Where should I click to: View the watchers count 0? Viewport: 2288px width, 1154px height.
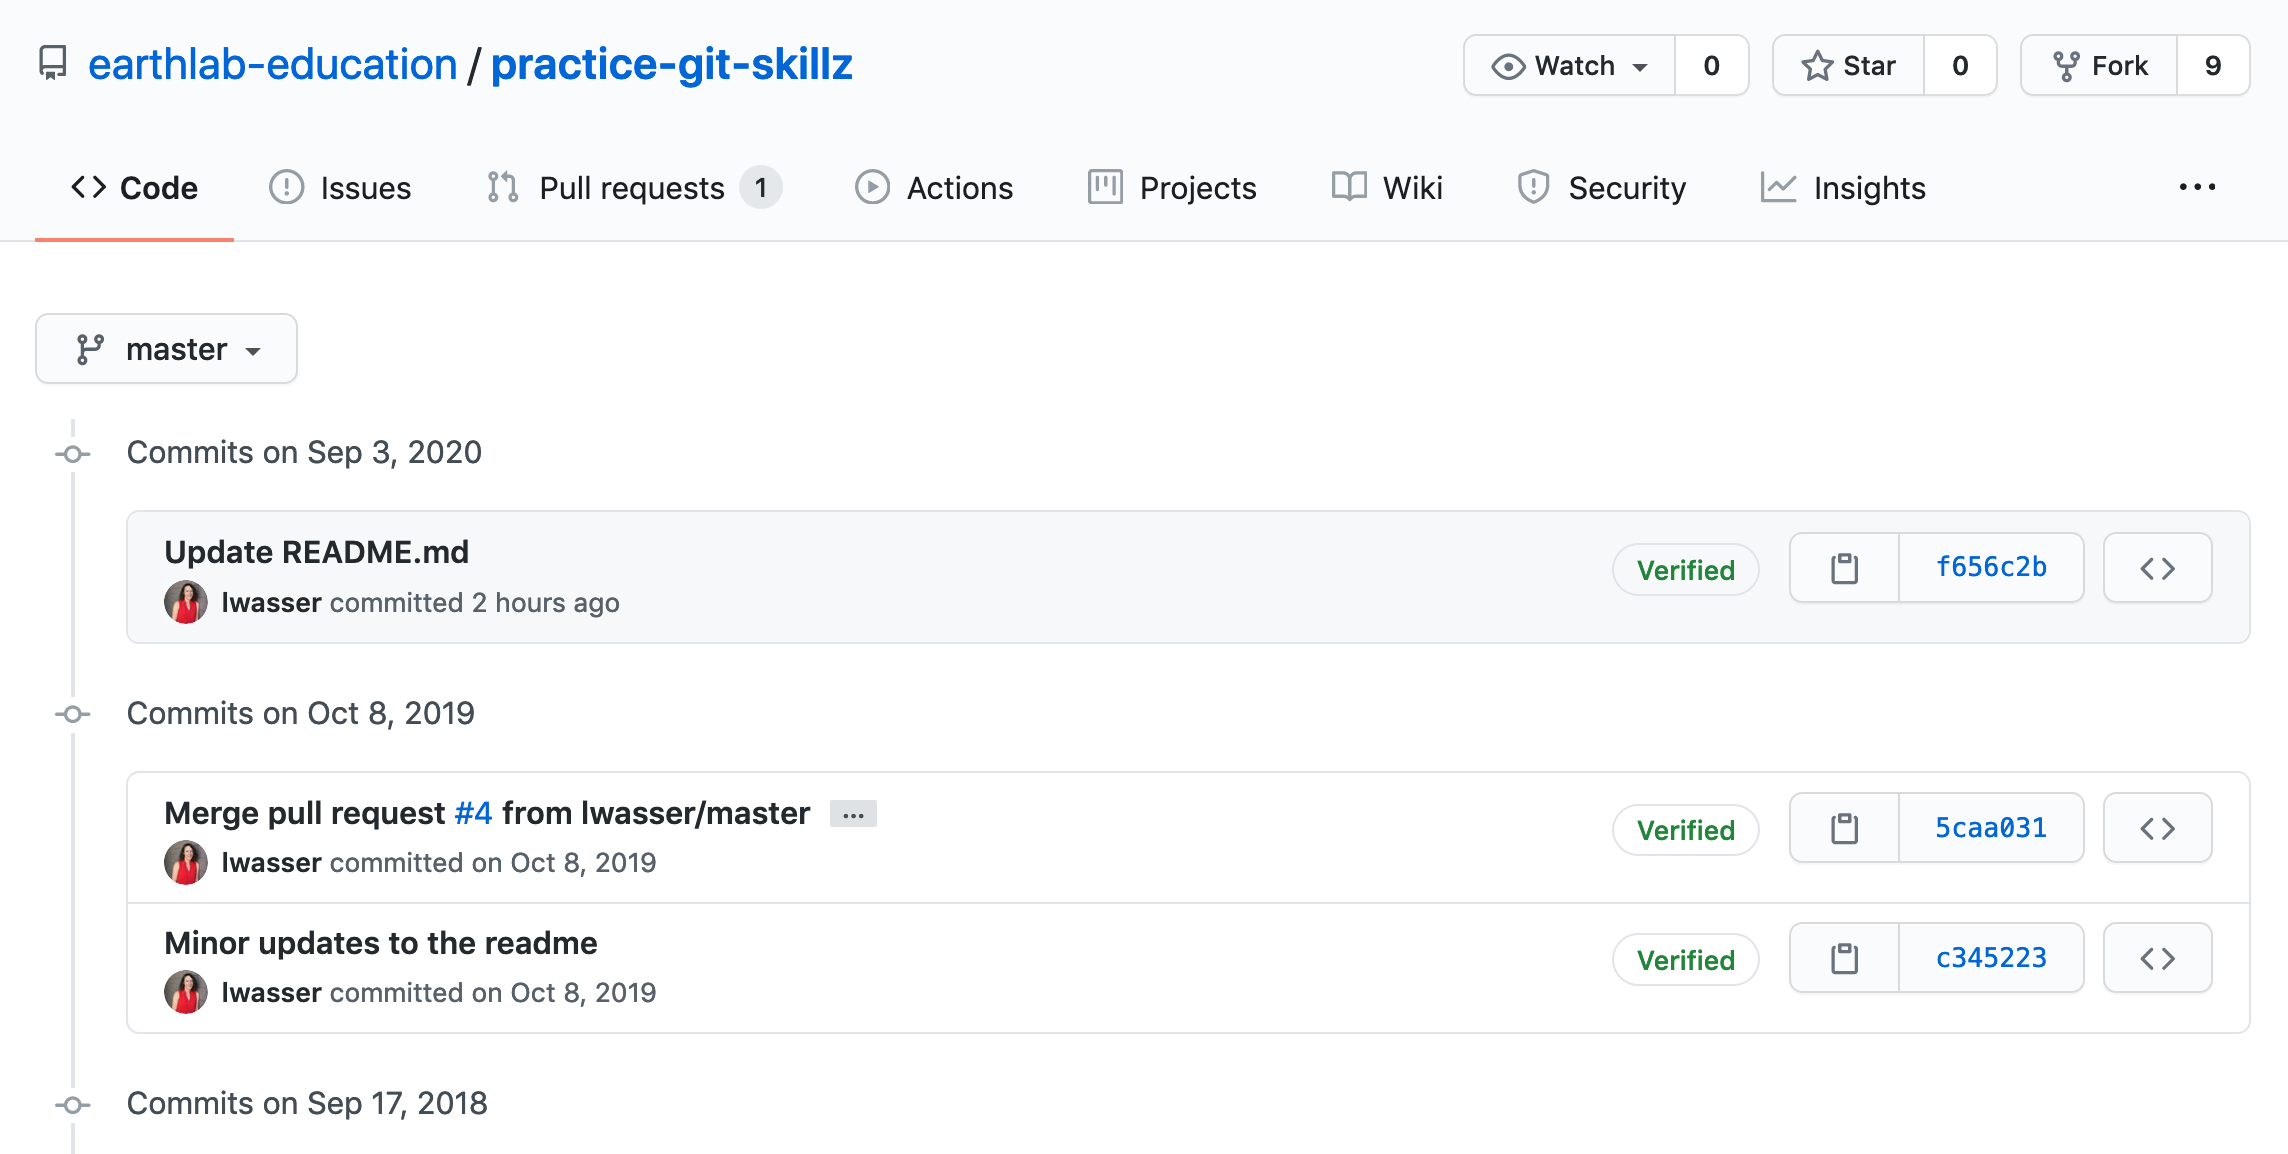1712,66
